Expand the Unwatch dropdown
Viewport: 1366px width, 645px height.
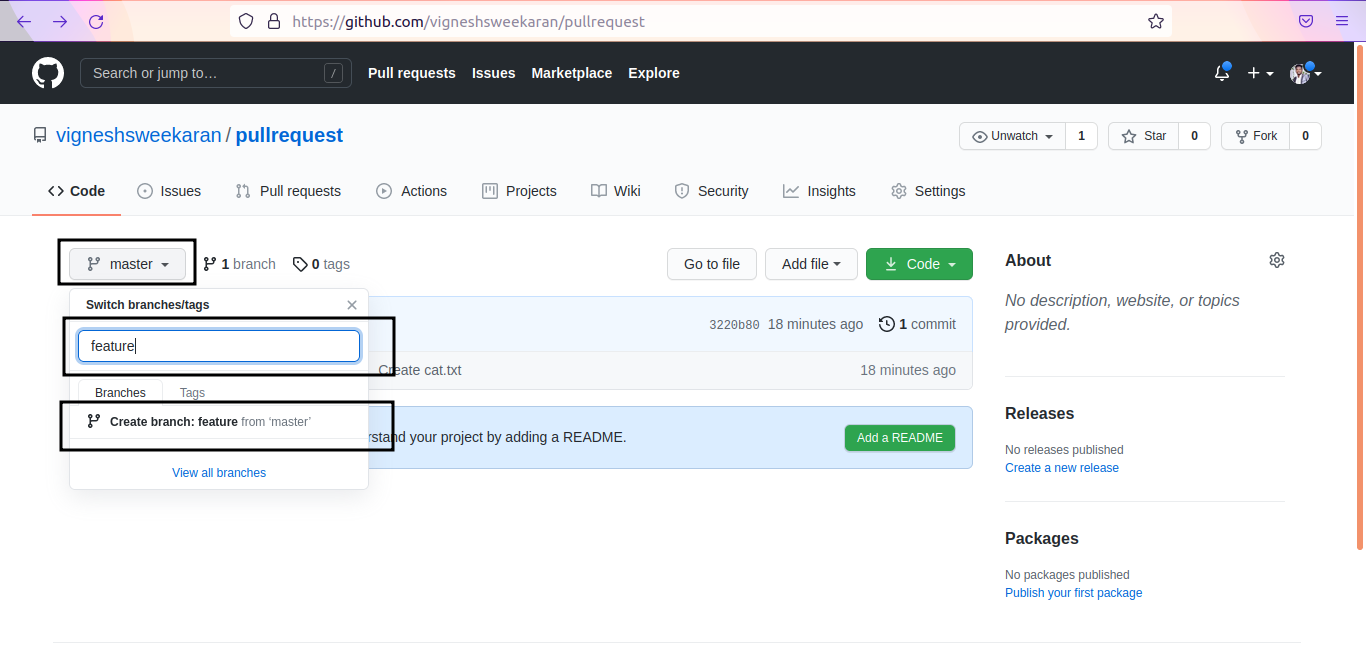pyautogui.click(x=1013, y=136)
